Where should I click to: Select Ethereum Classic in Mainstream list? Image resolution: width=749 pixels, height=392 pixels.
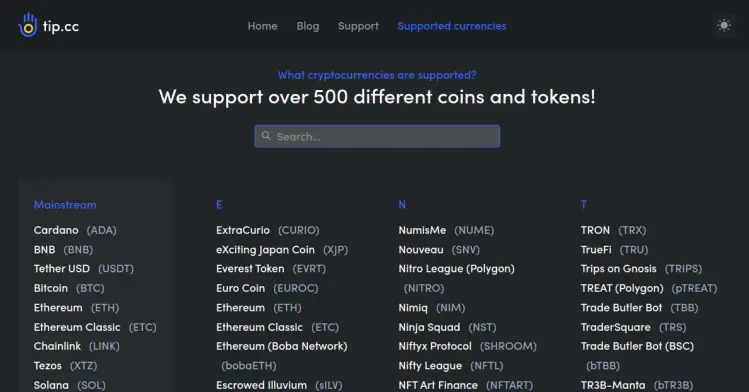pyautogui.click(x=95, y=327)
